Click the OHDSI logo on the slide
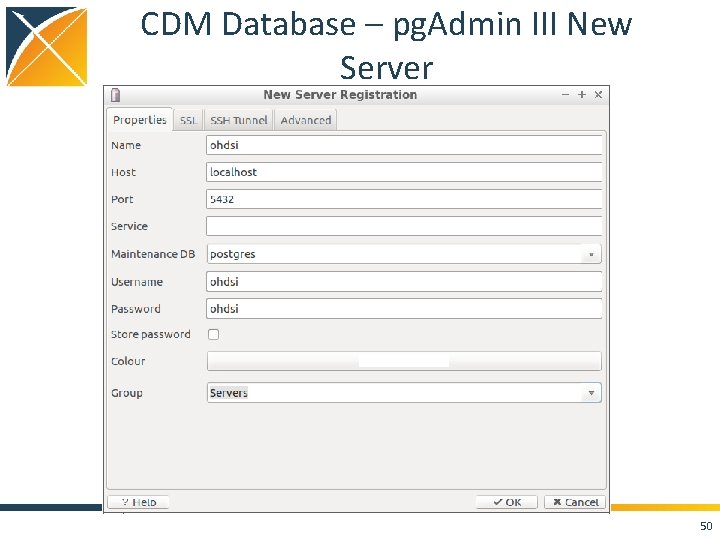Viewport: 720px width, 540px height. [46, 46]
